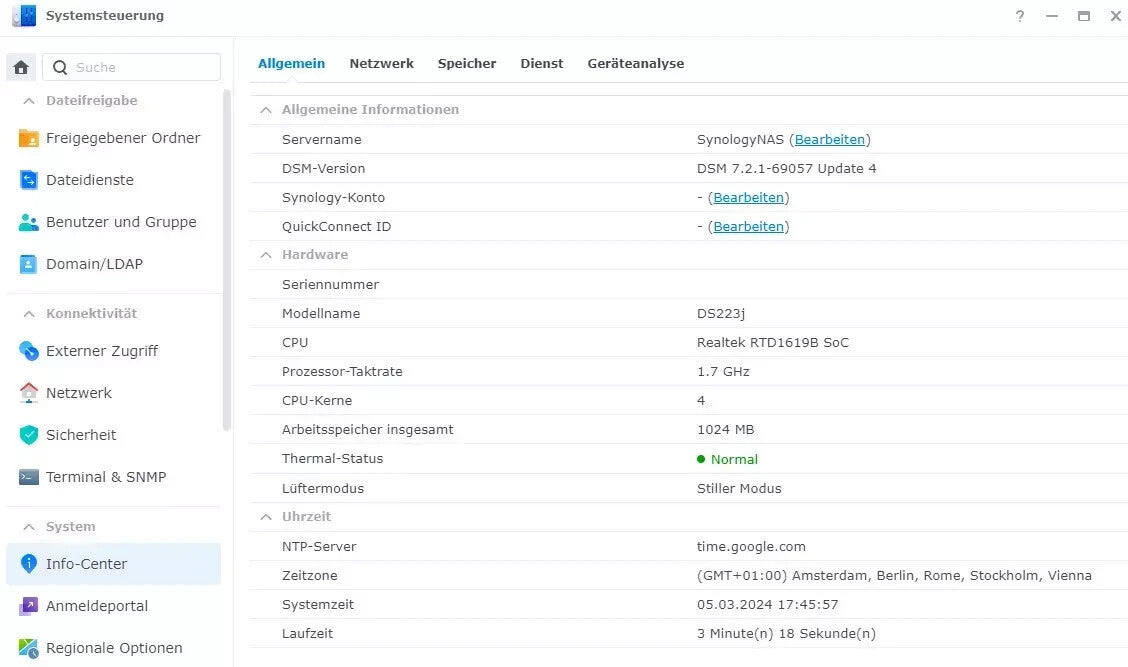Open the Anmeldeportal settings
Screen dimensions: 1128x667
(x=97, y=606)
